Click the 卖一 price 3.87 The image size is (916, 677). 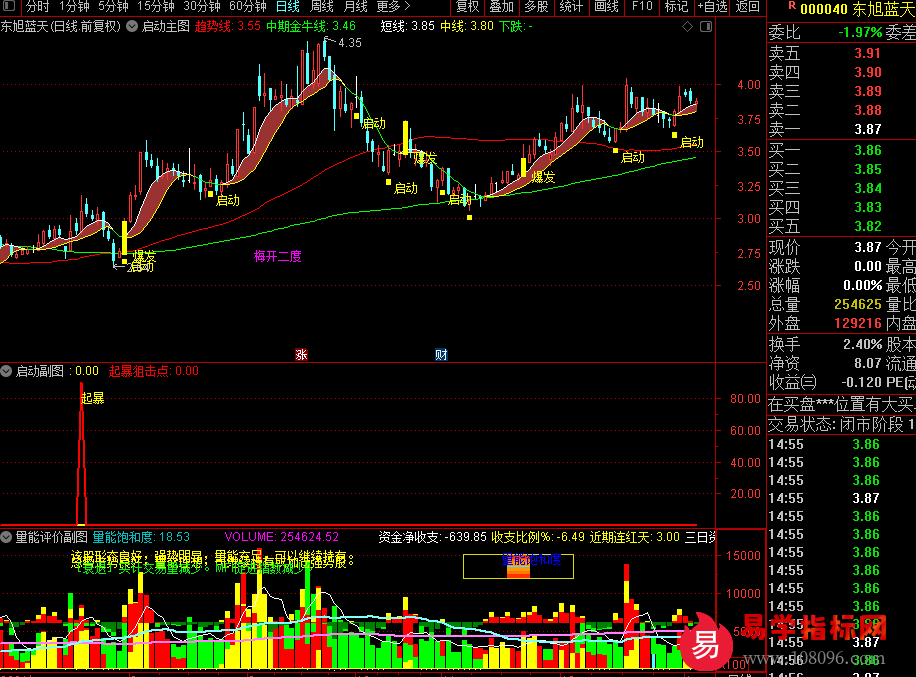(x=868, y=129)
